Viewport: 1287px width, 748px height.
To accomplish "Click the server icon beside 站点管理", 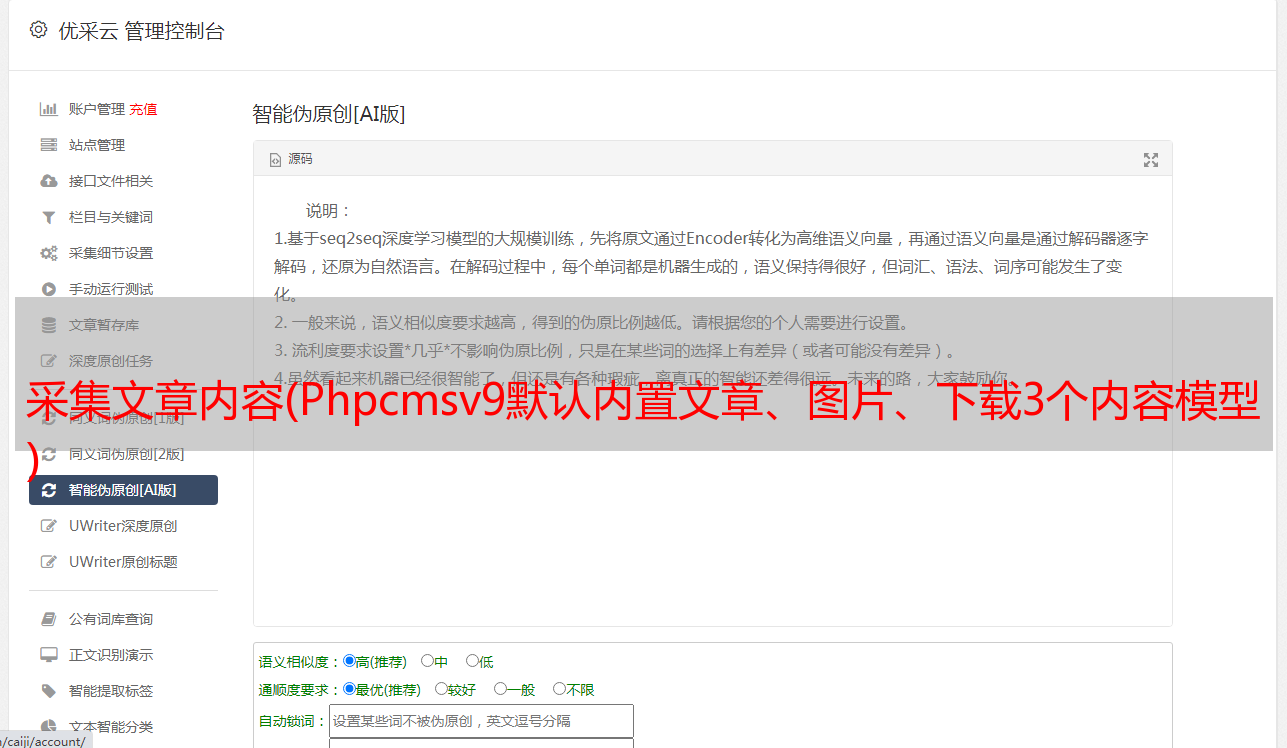I will [48, 145].
